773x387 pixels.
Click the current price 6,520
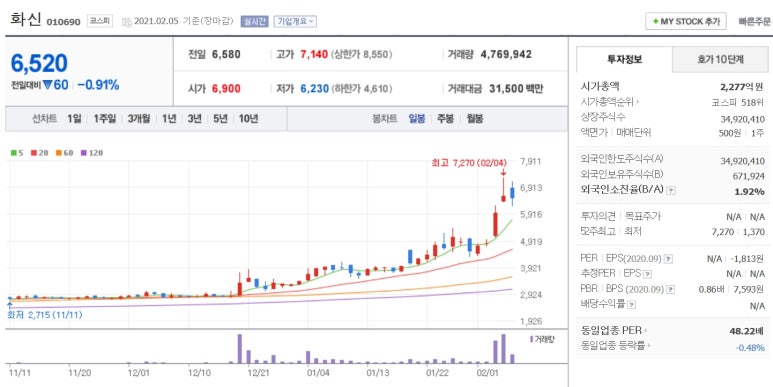click(x=39, y=63)
